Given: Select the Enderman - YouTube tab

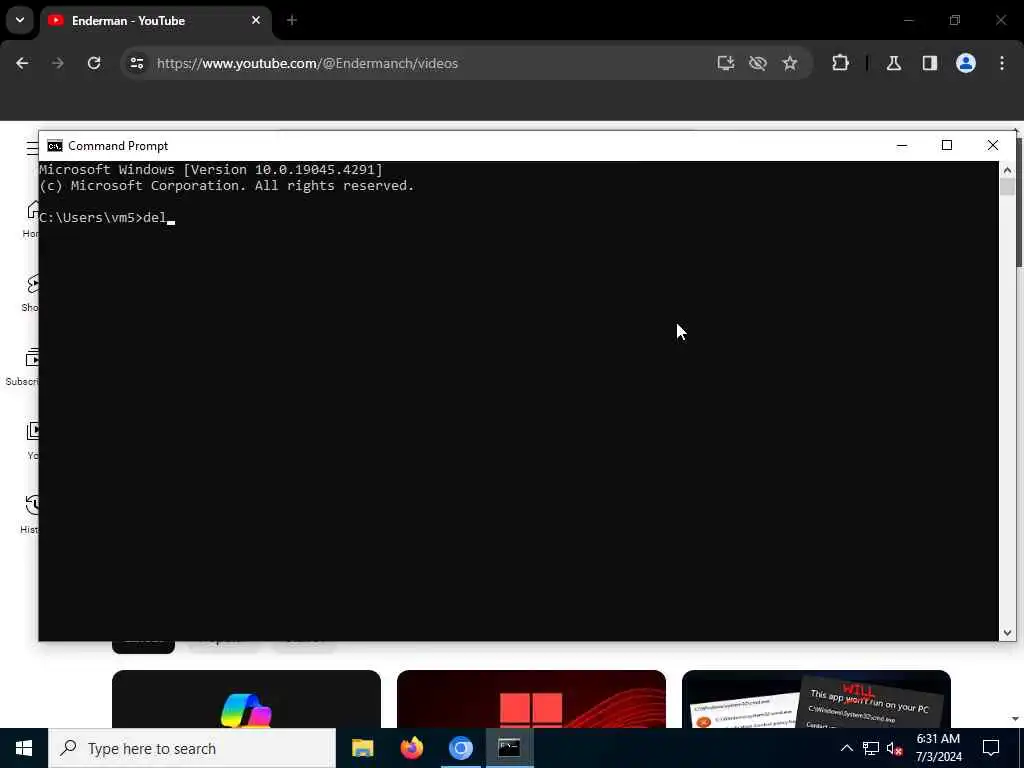Looking at the screenshot, I should pos(157,21).
